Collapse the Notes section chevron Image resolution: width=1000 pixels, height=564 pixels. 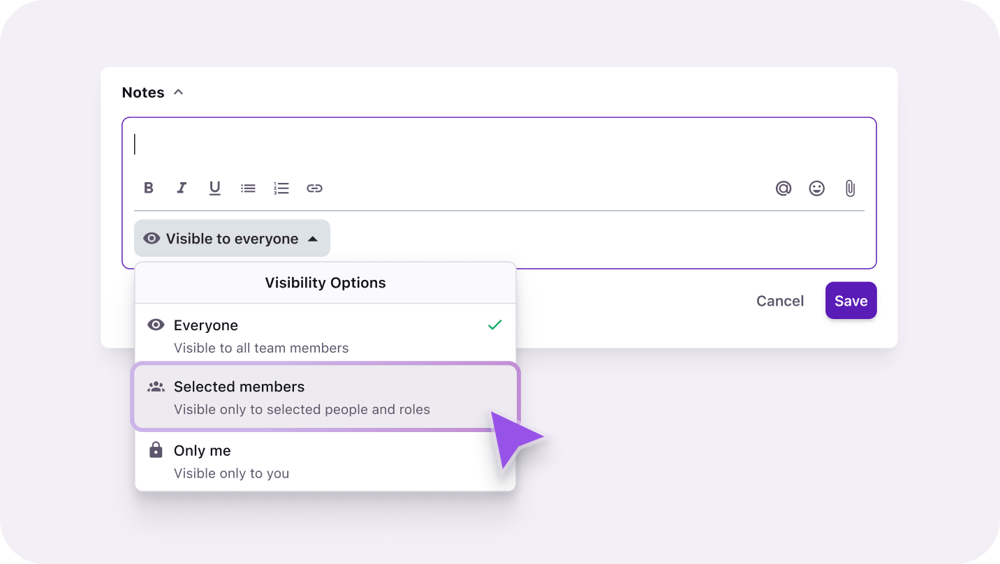[x=179, y=92]
